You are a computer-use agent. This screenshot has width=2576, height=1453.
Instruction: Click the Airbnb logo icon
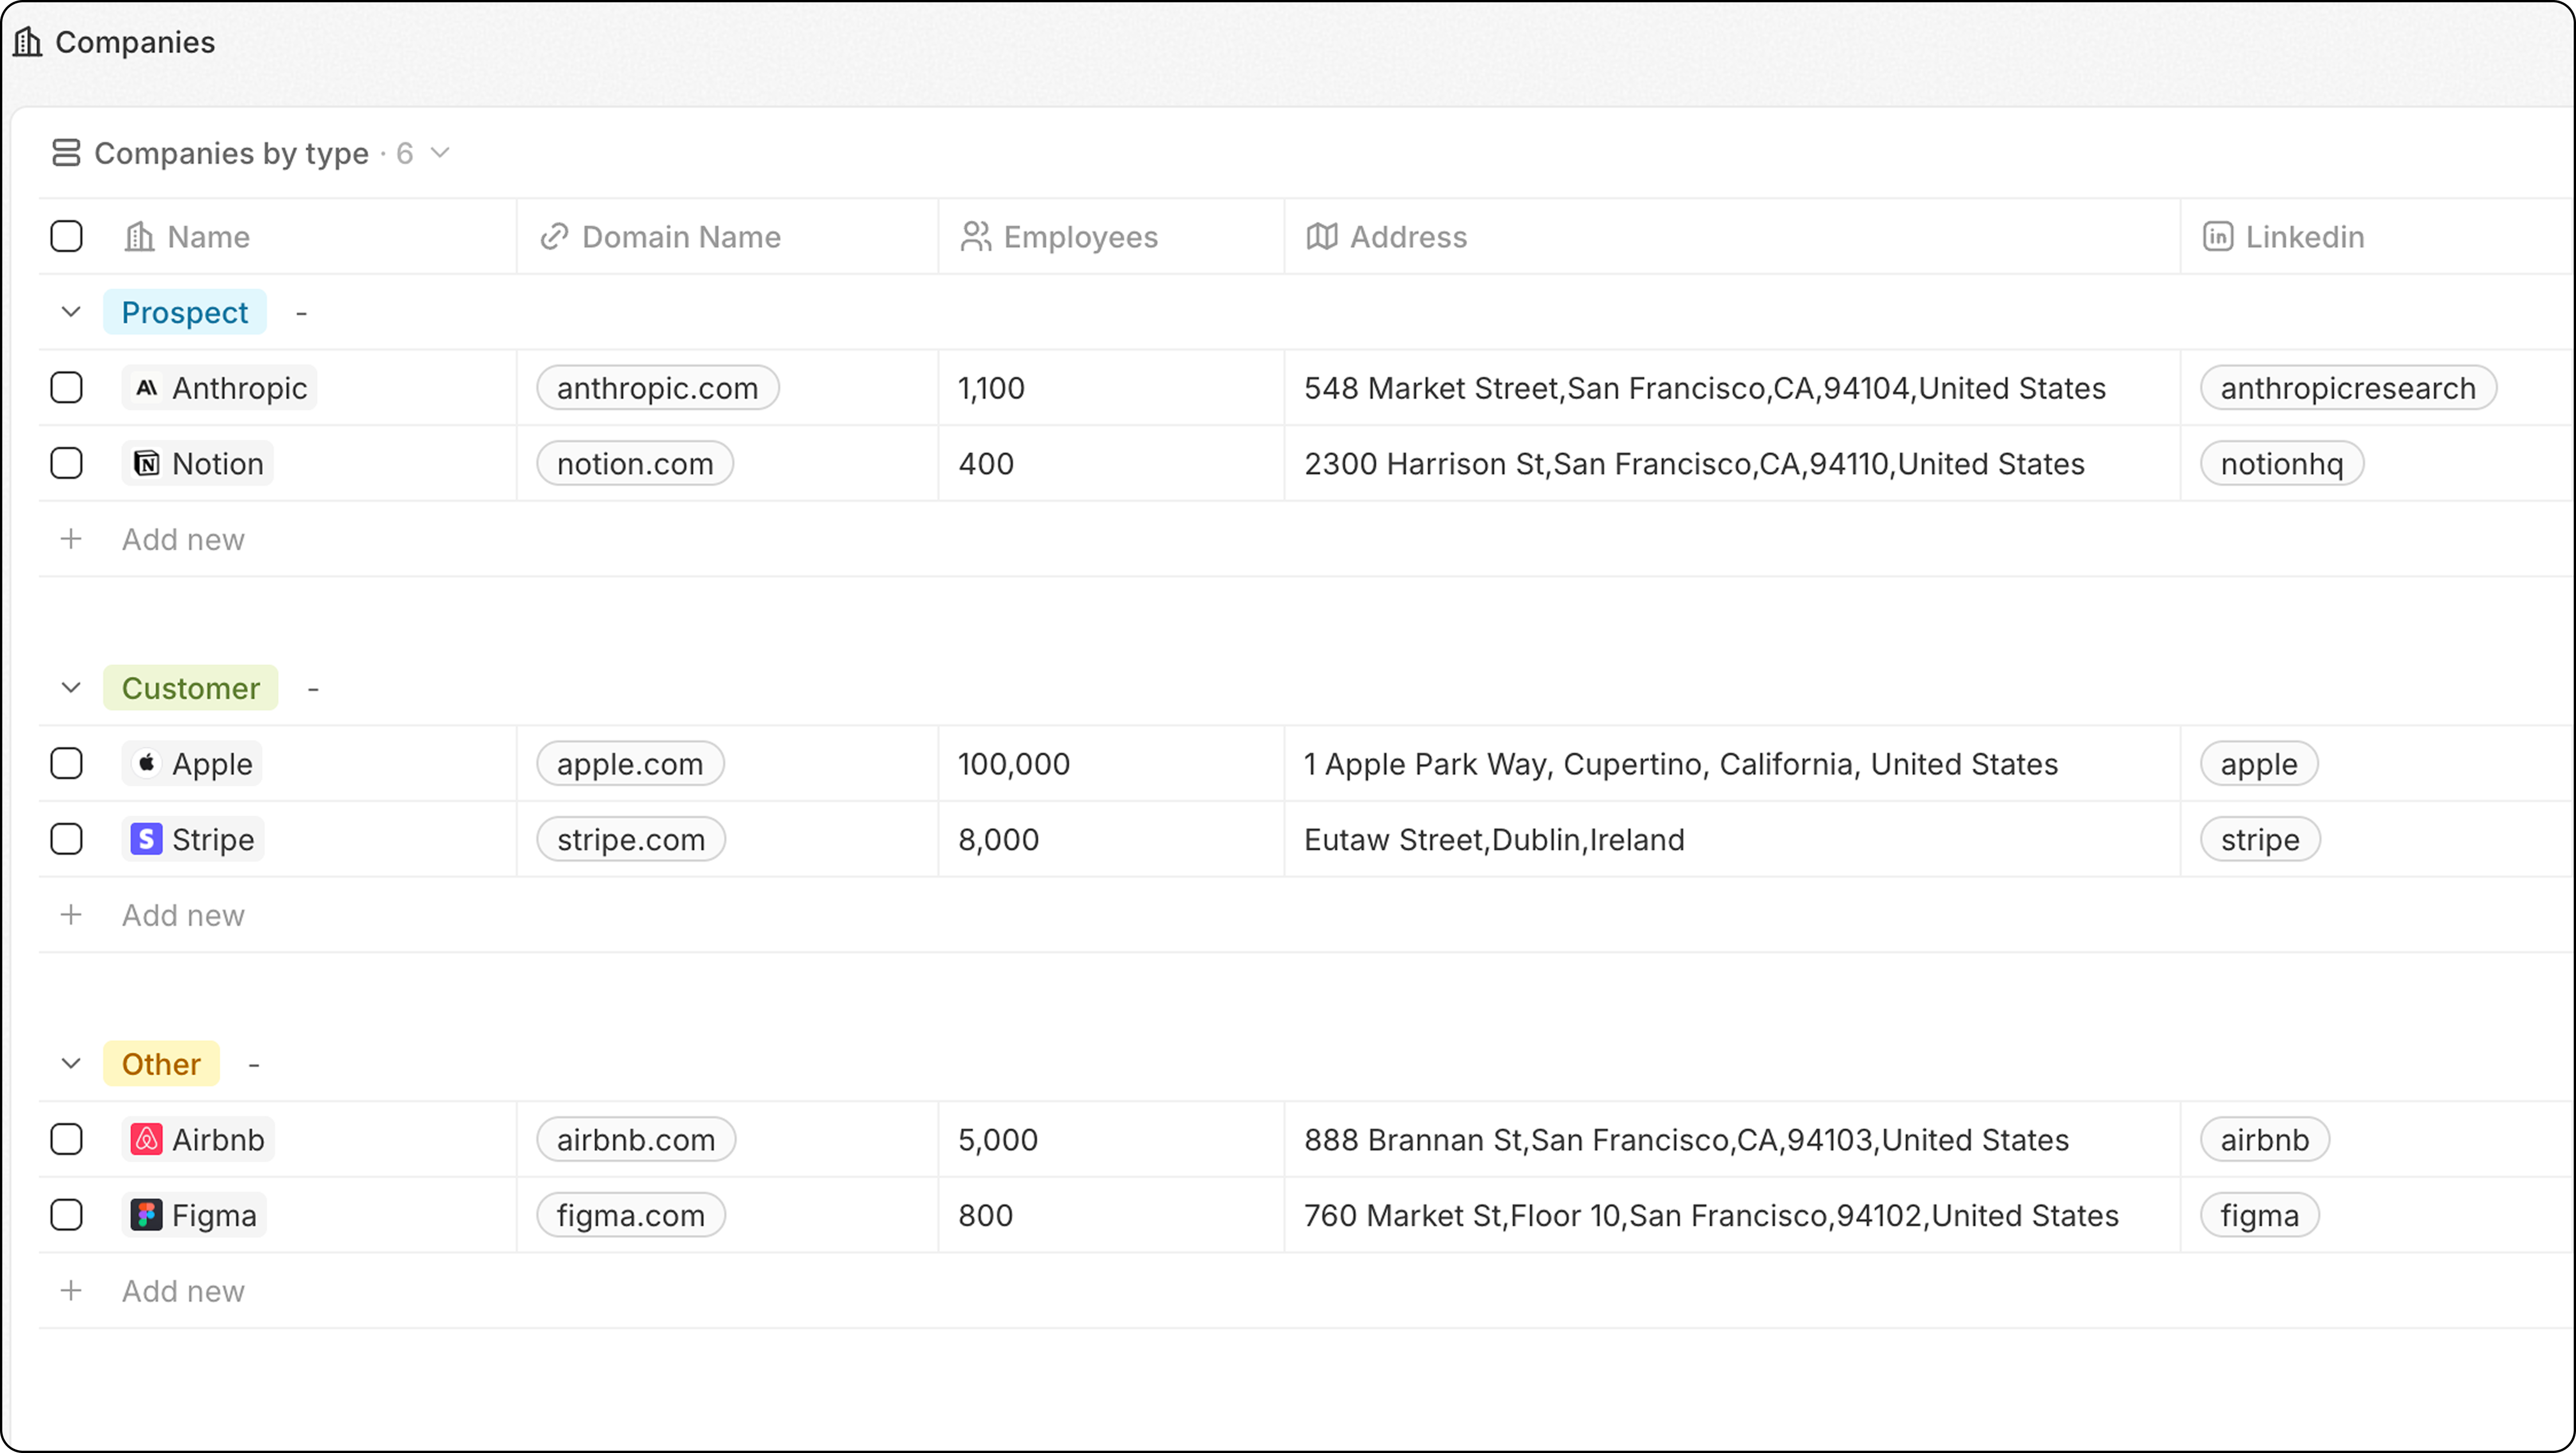(147, 1140)
